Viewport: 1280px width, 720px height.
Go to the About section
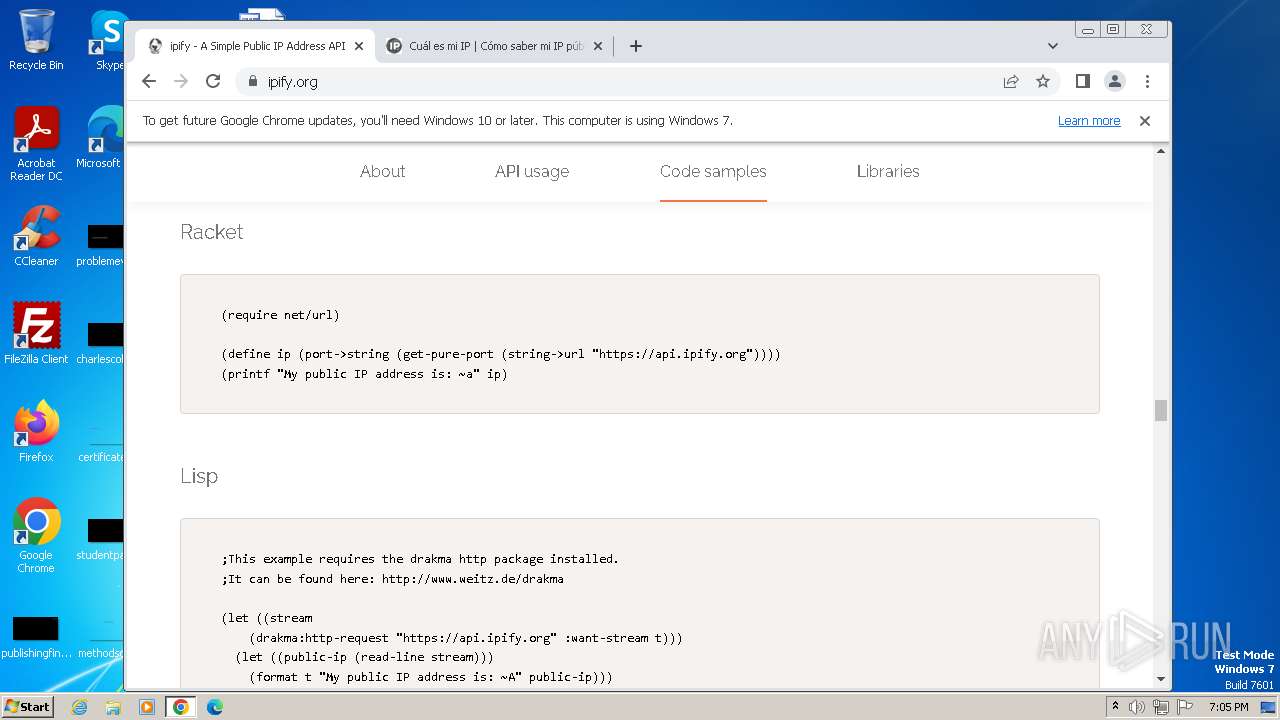[382, 171]
